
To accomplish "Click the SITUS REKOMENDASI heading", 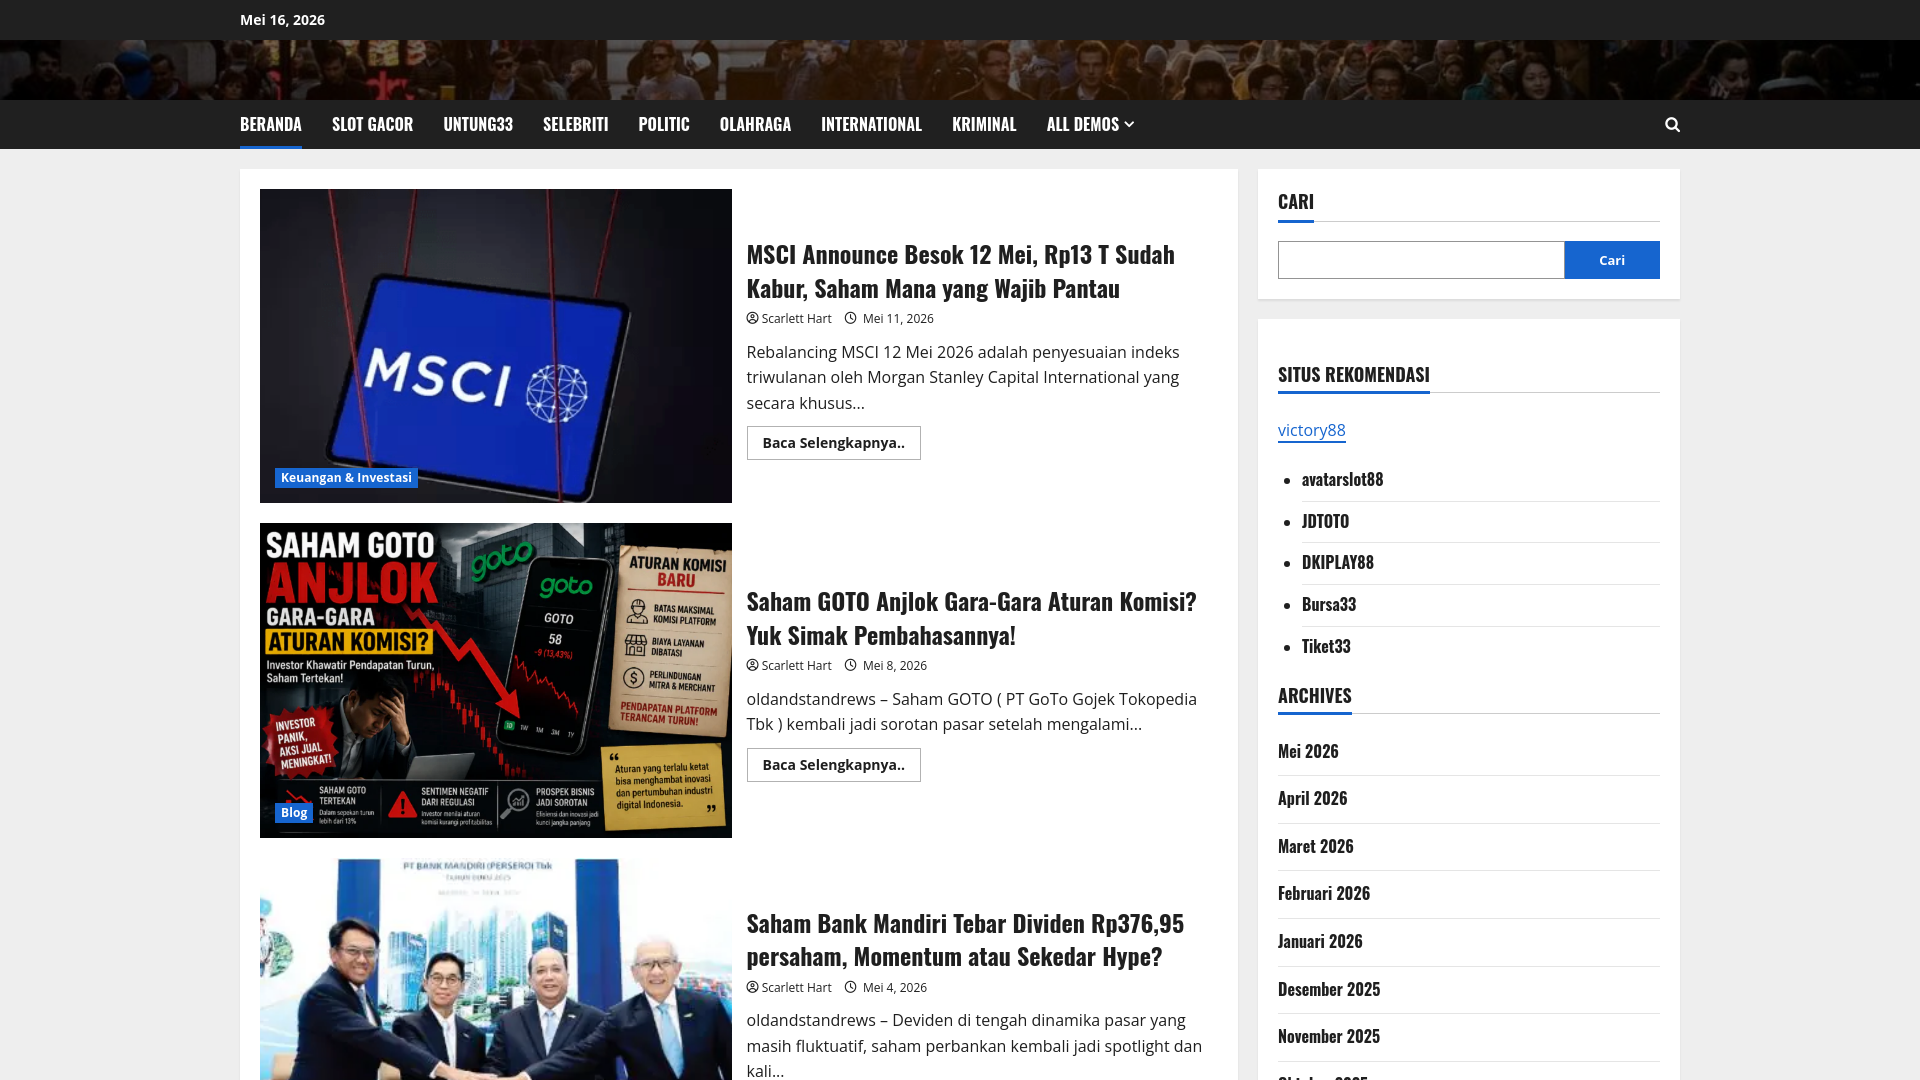I will click(x=1353, y=375).
